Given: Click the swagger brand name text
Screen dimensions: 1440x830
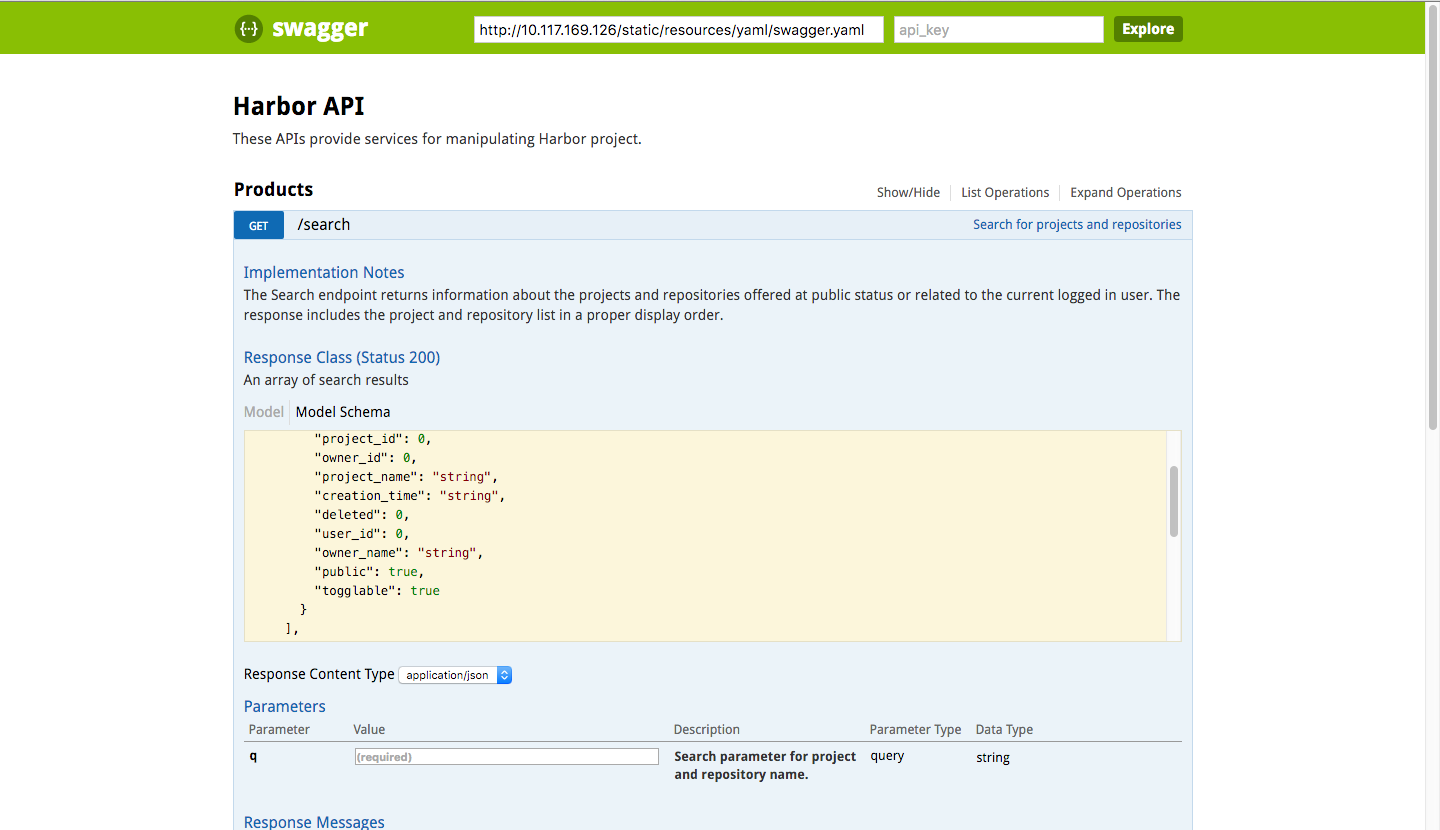Looking at the screenshot, I should point(320,29).
